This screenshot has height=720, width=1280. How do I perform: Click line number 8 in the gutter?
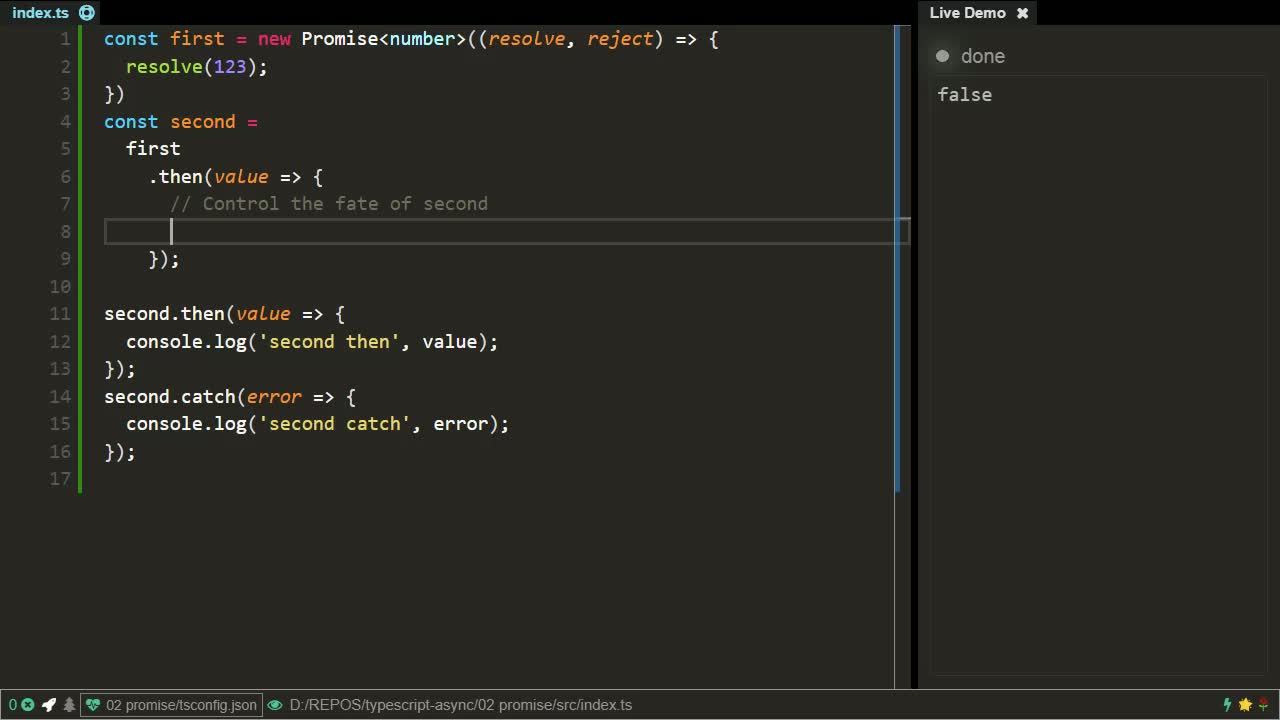pyautogui.click(x=65, y=231)
